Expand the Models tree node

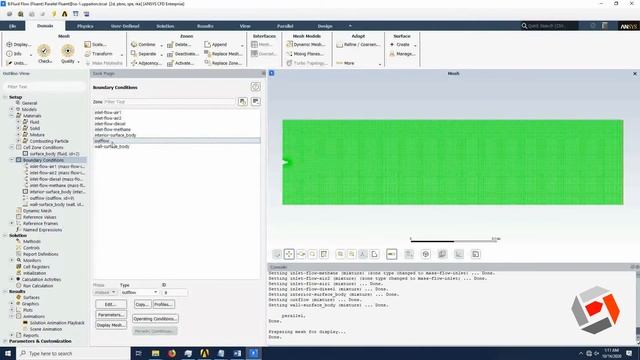pyautogui.click(x=12, y=109)
